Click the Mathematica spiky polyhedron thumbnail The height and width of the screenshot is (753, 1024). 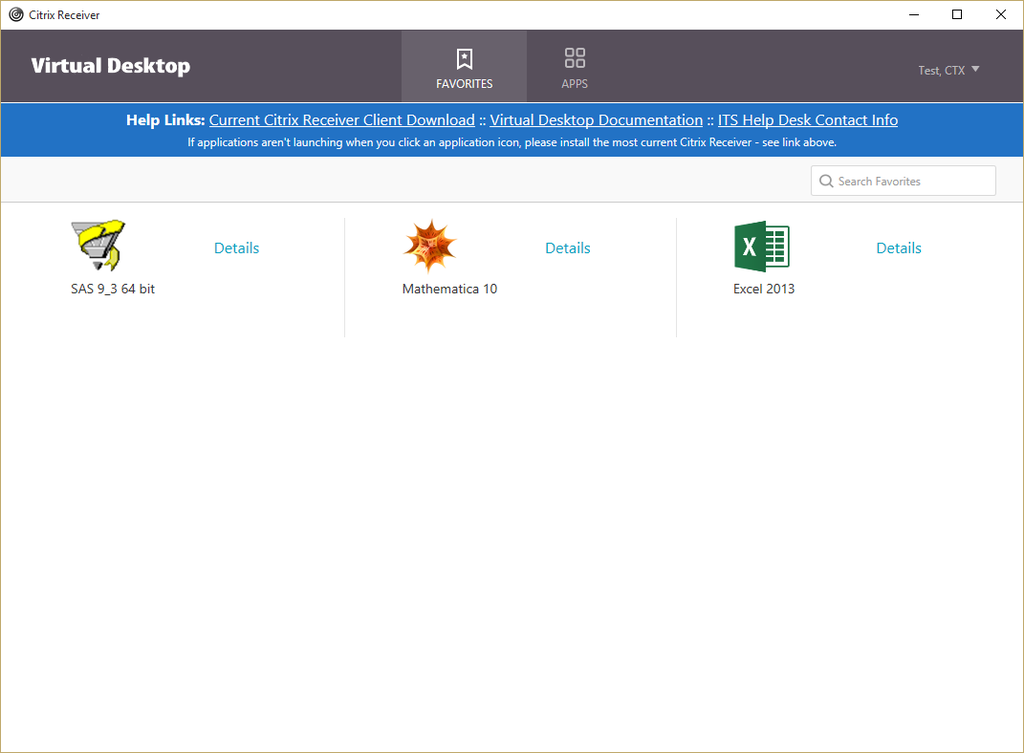click(x=430, y=245)
